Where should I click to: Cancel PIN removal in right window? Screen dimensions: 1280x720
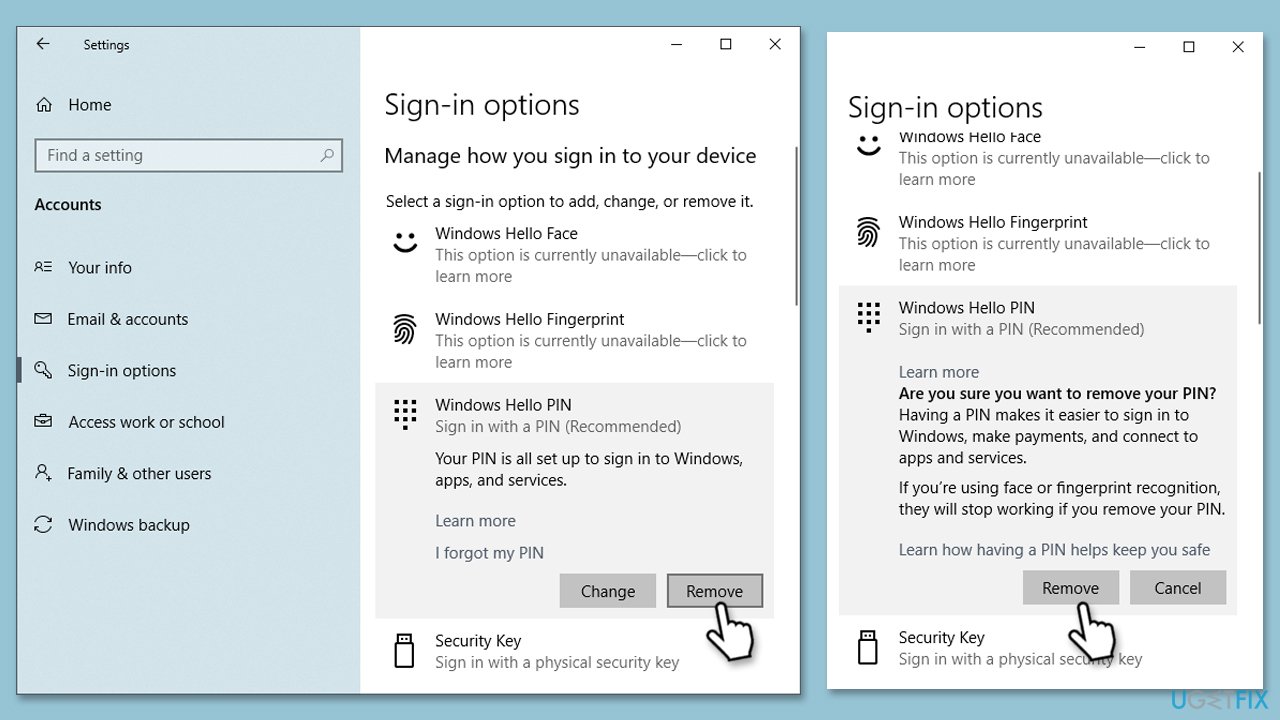(1177, 588)
